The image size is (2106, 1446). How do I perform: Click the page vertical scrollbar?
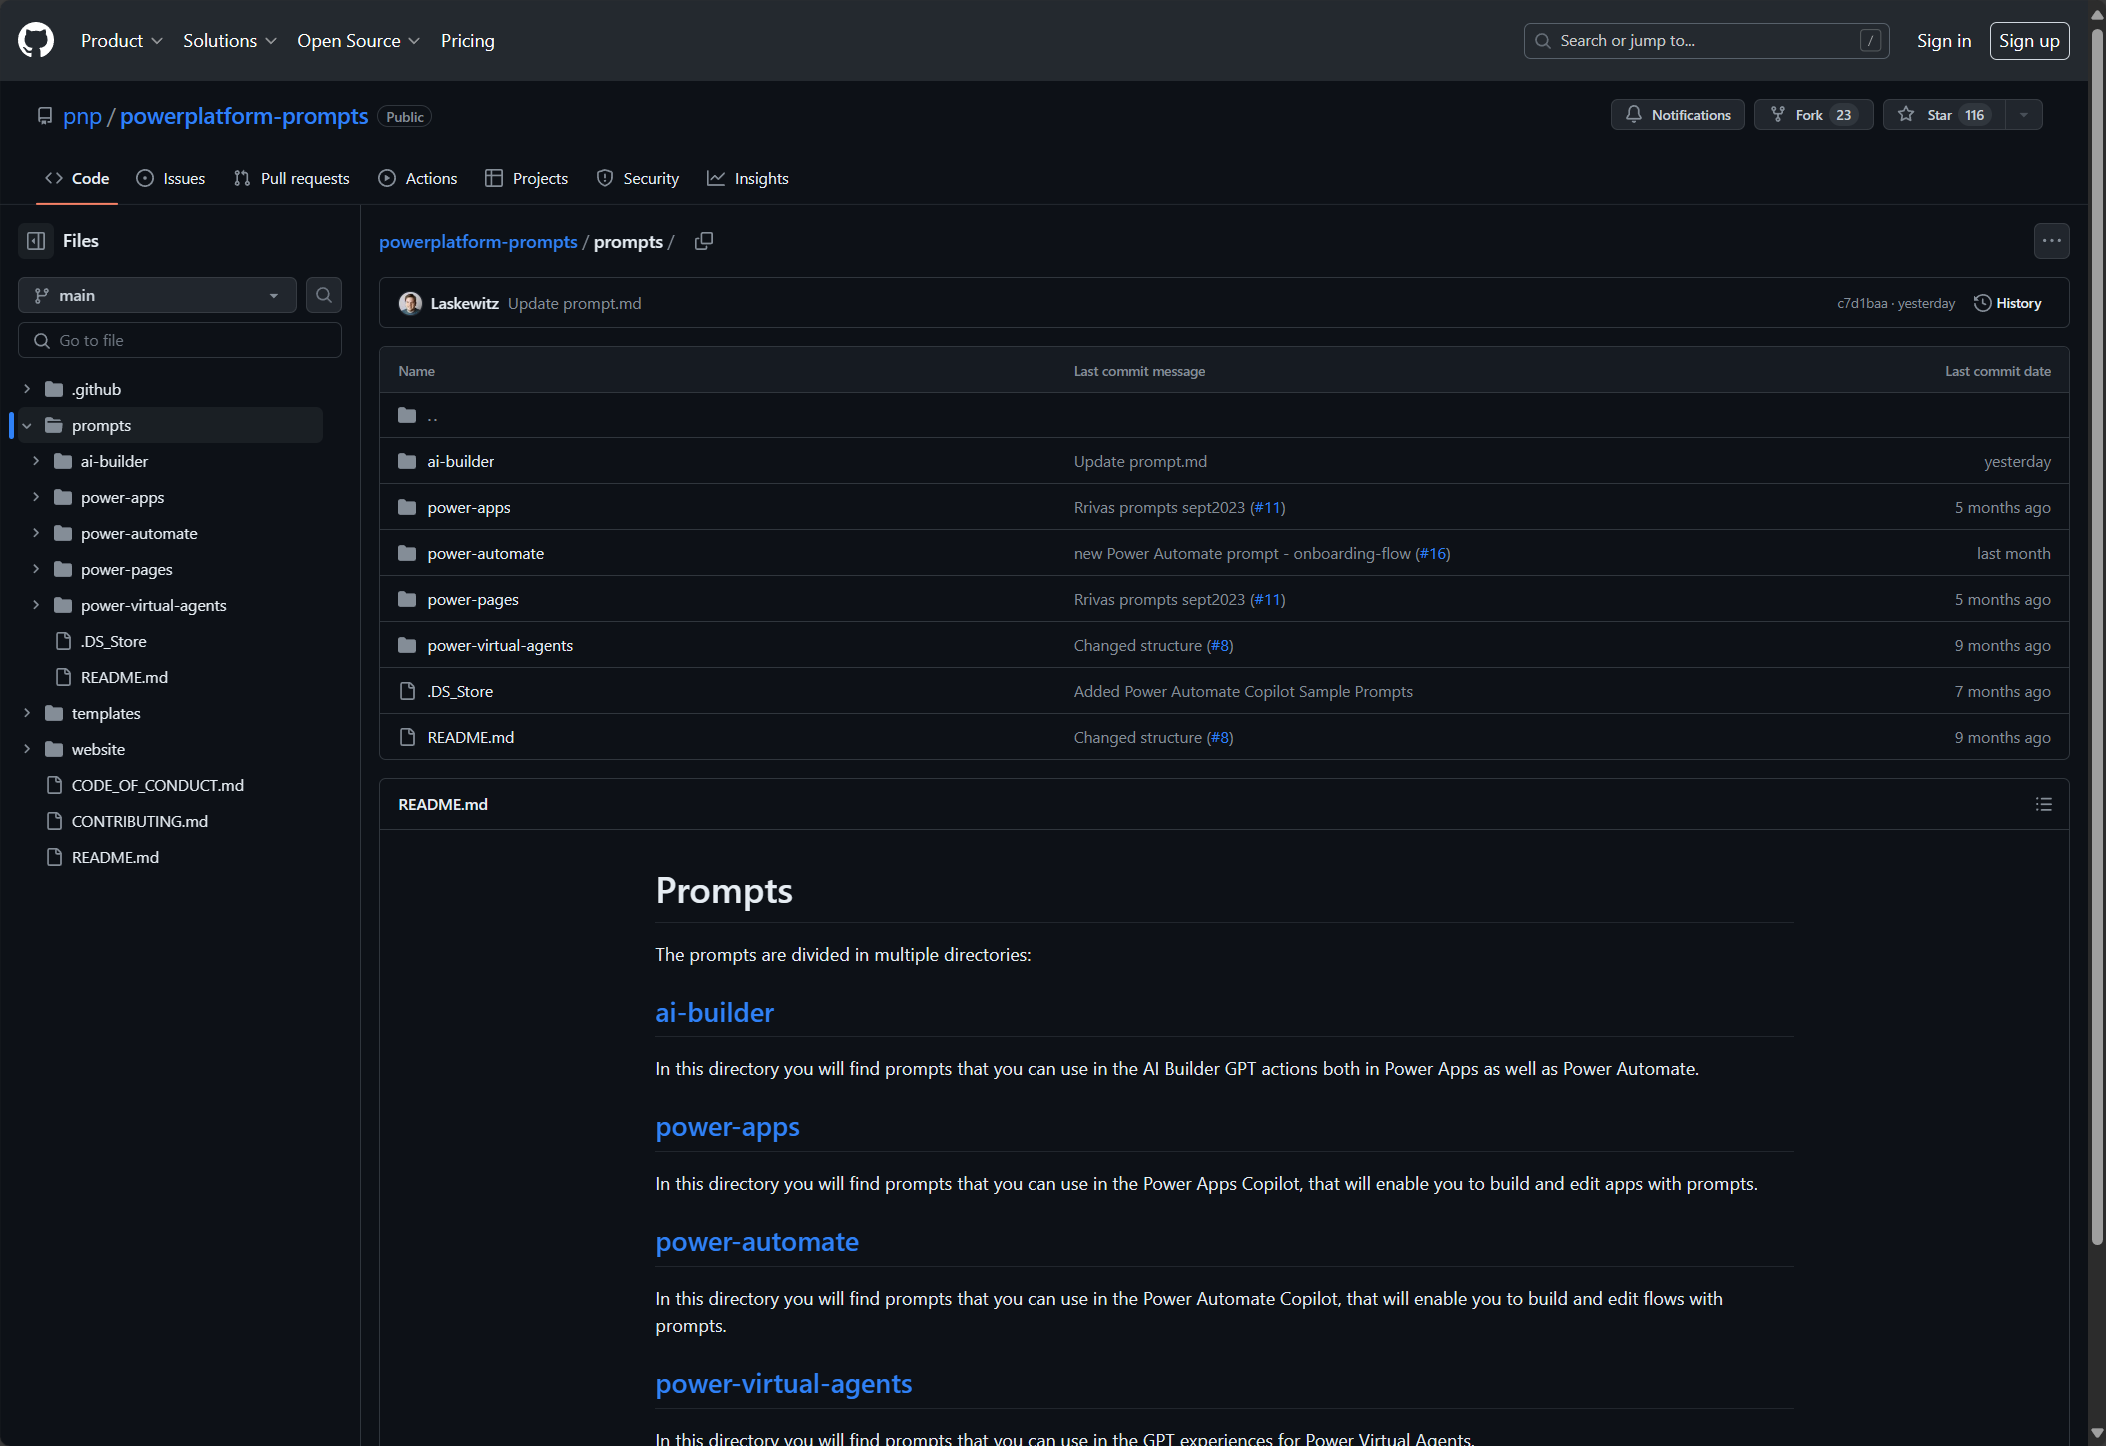[x=2096, y=640]
